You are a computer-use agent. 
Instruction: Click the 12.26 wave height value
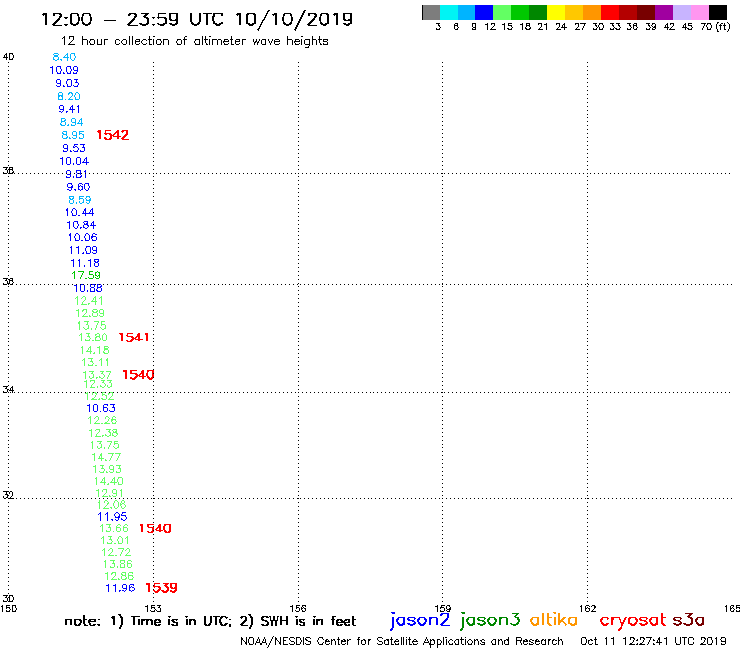tap(102, 421)
